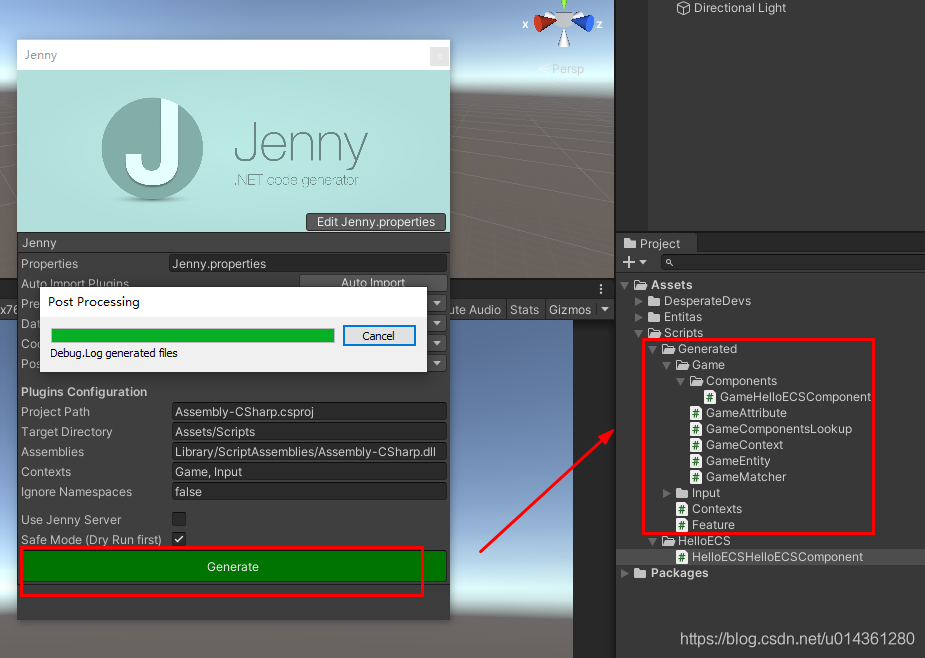The image size is (925, 658).
Task: Uncheck Safe Mode (Dry Run first)
Action: click(x=177, y=539)
